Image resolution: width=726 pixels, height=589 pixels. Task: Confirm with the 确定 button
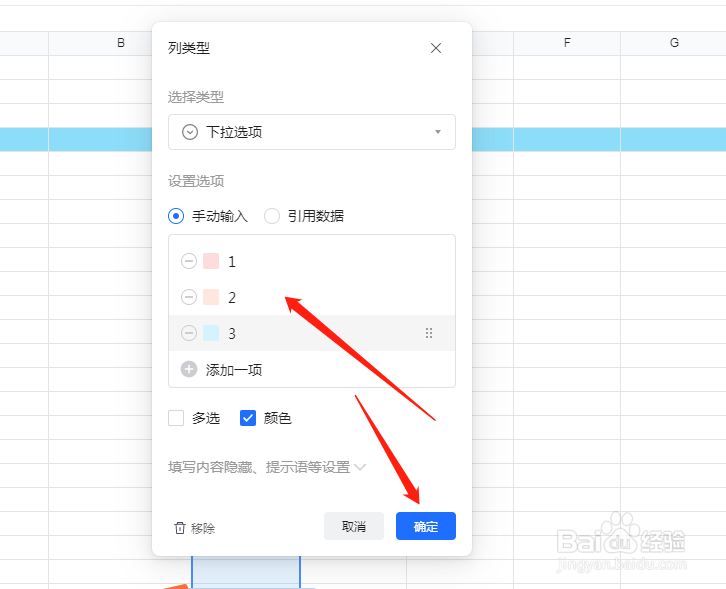click(x=426, y=526)
